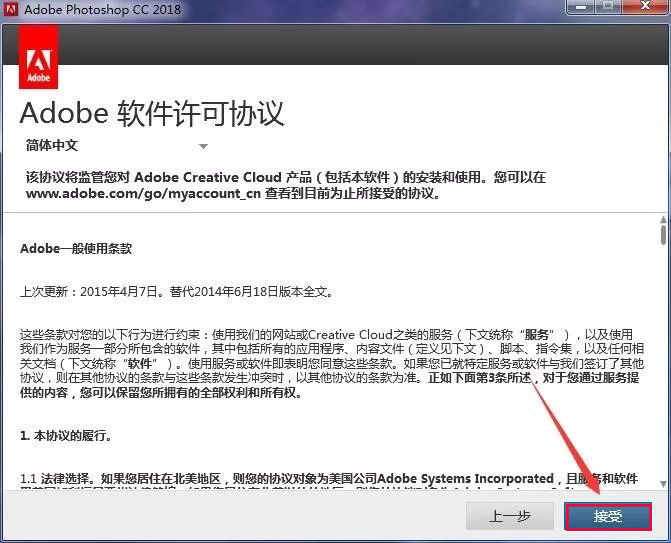Minimize the Photoshop installer window

pyautogui.click(x=581, y=7)
